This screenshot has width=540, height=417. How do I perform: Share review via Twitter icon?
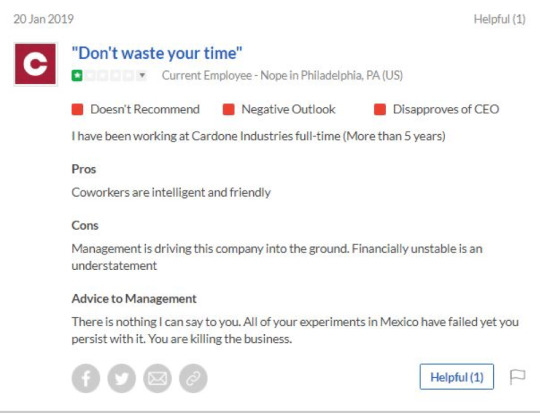pos(122,378)
